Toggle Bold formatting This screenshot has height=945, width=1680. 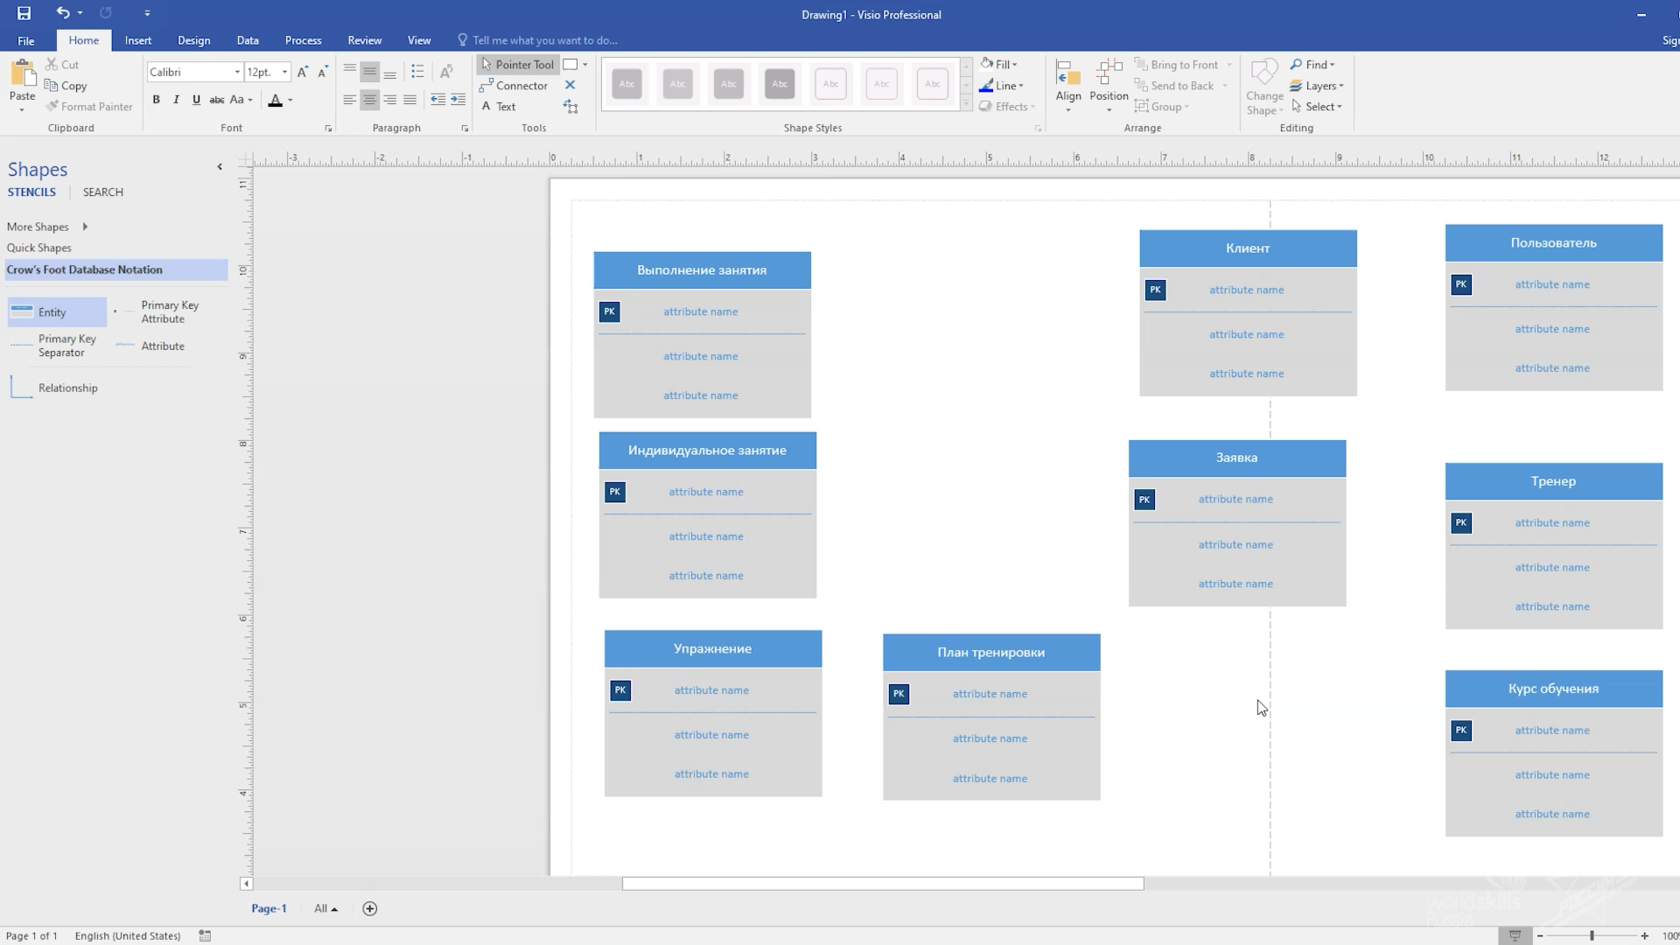point(156,100)
